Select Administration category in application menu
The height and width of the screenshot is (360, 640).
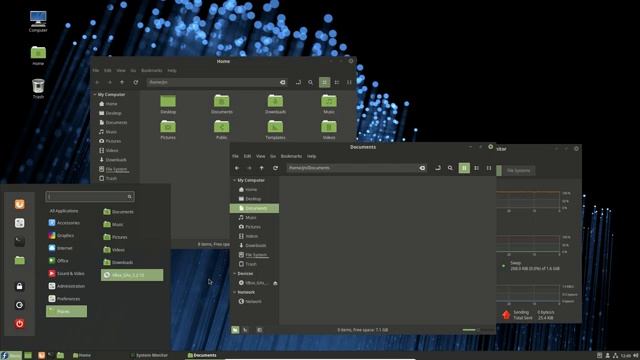(66, 286)
